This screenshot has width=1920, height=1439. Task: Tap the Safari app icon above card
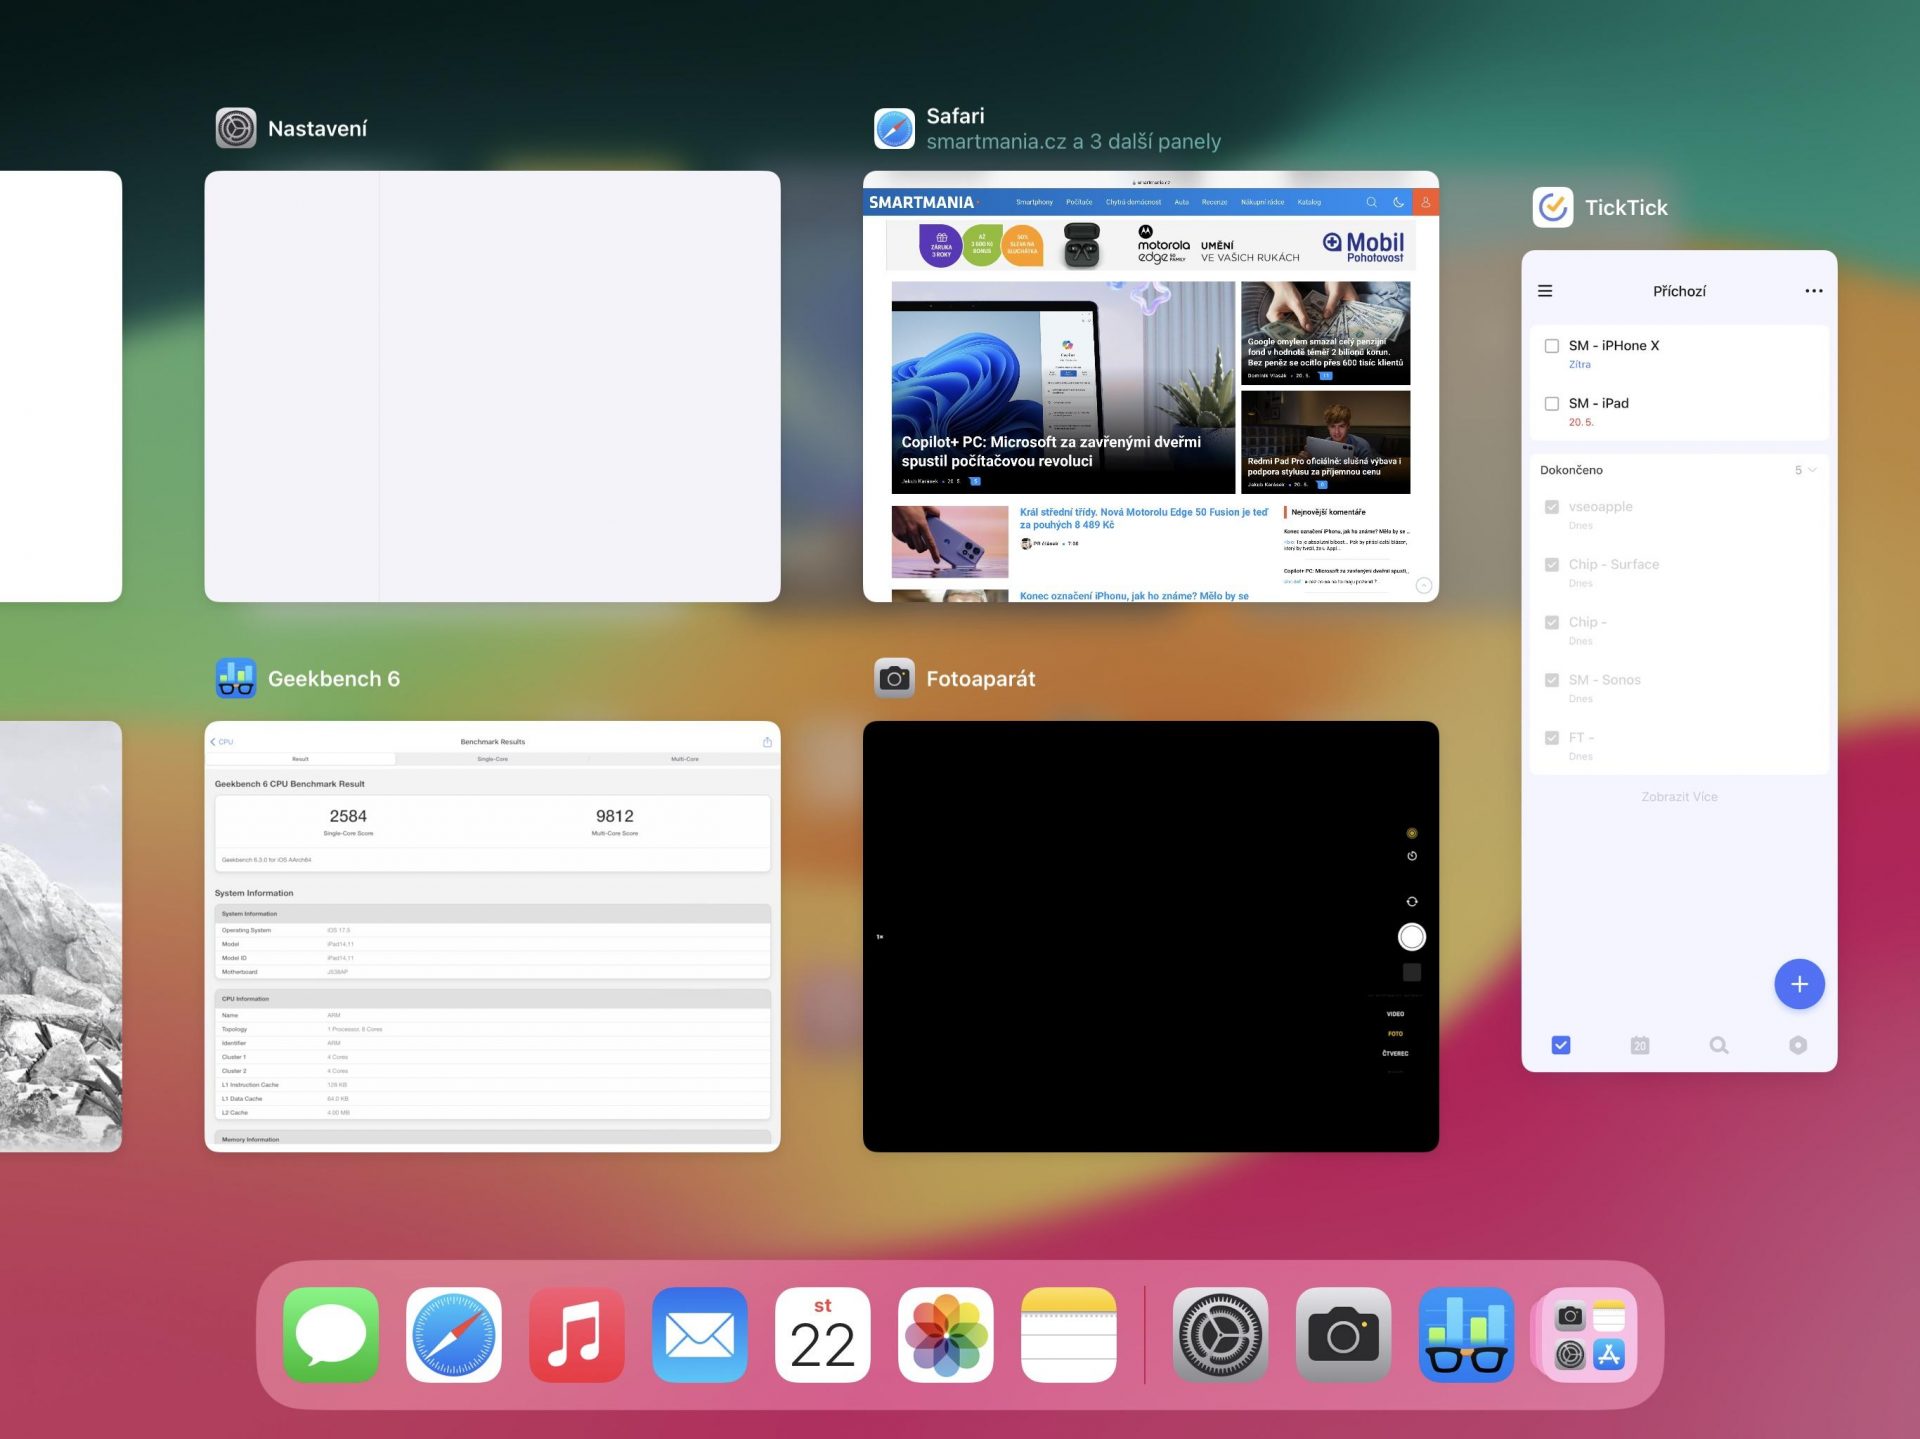point(894,128)
